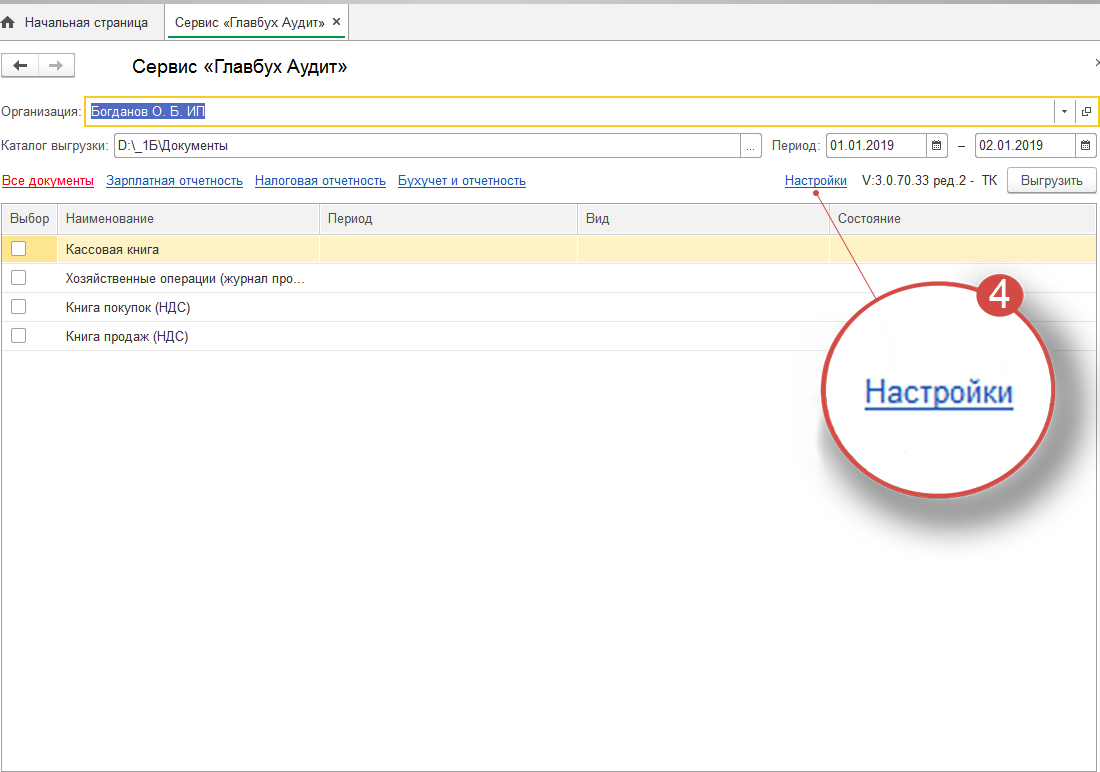Click the back navigation arrow
The height and width of the screenshot is (772, 1100).
click(x=20, y=66)
